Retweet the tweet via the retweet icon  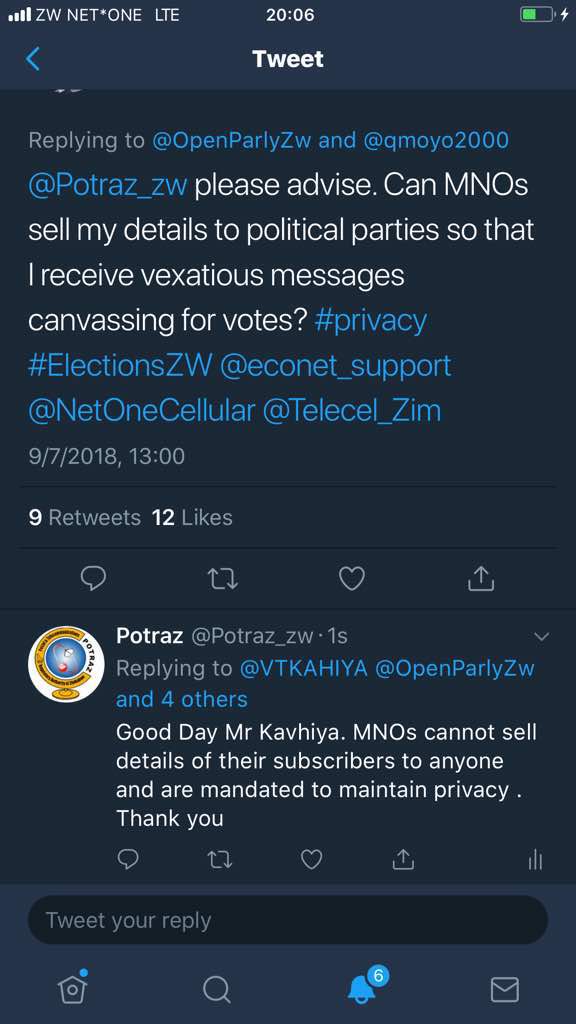[222, 578]
